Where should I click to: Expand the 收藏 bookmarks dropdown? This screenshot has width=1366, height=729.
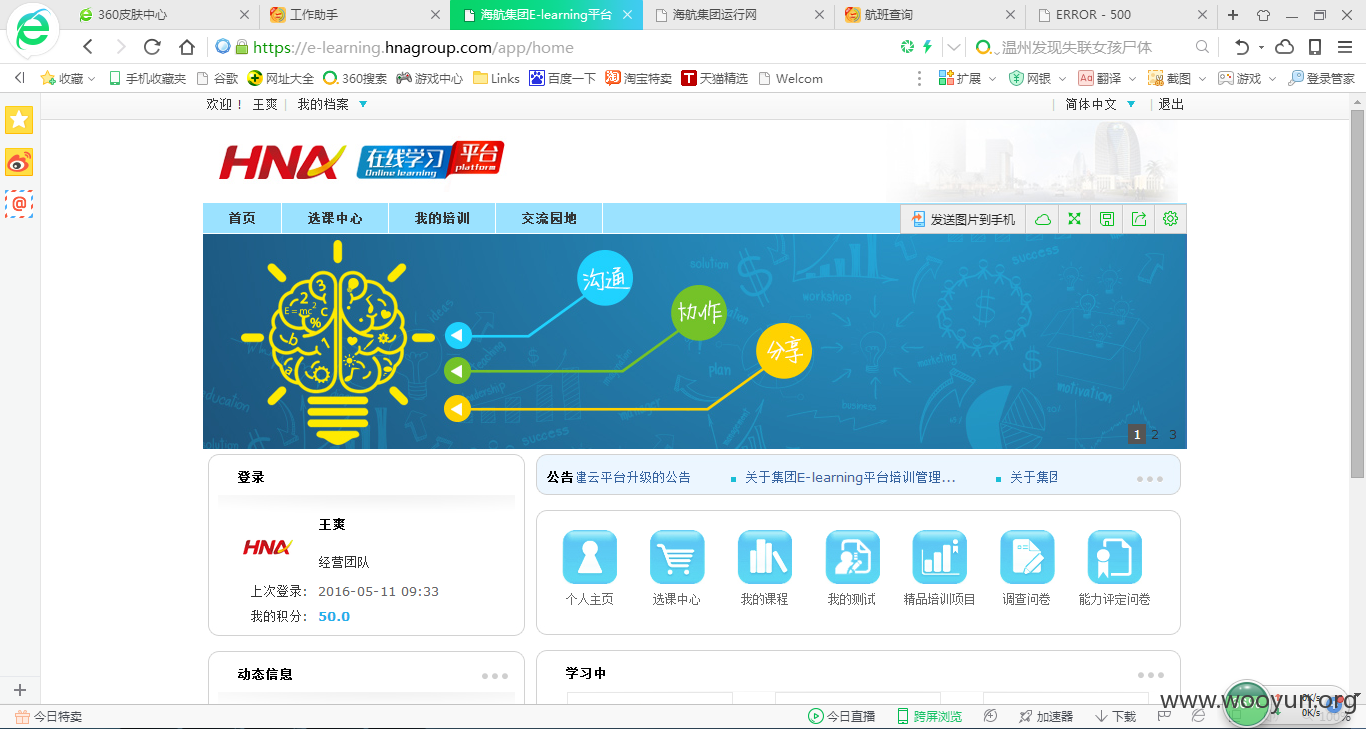pyautogui.click(x=91, y=78)
